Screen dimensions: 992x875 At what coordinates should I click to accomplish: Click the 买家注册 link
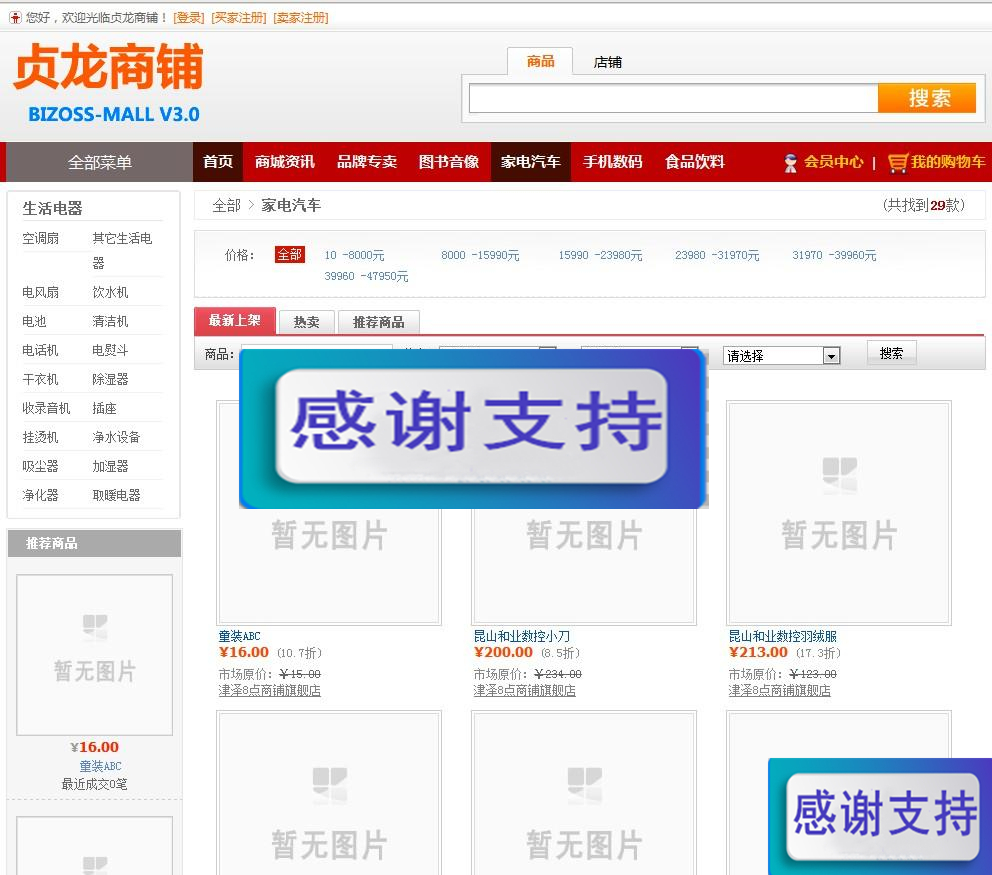(239, 18)
